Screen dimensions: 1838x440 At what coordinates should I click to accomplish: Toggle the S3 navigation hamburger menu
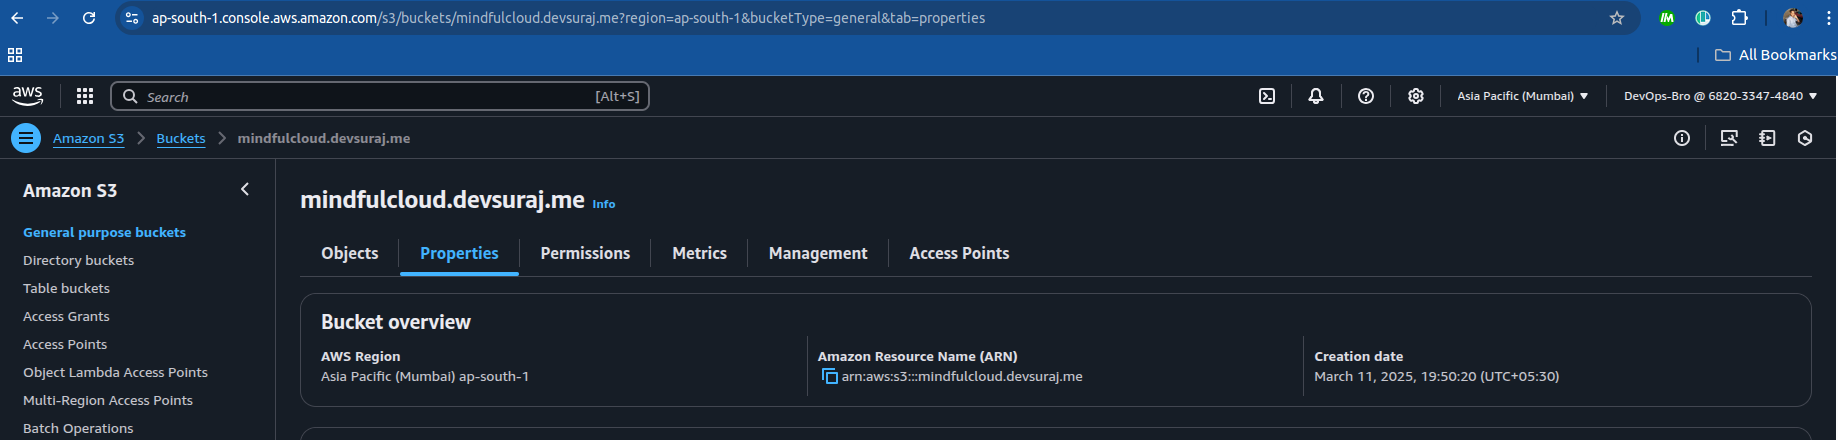pyautogui.click(x=26, y=138)
